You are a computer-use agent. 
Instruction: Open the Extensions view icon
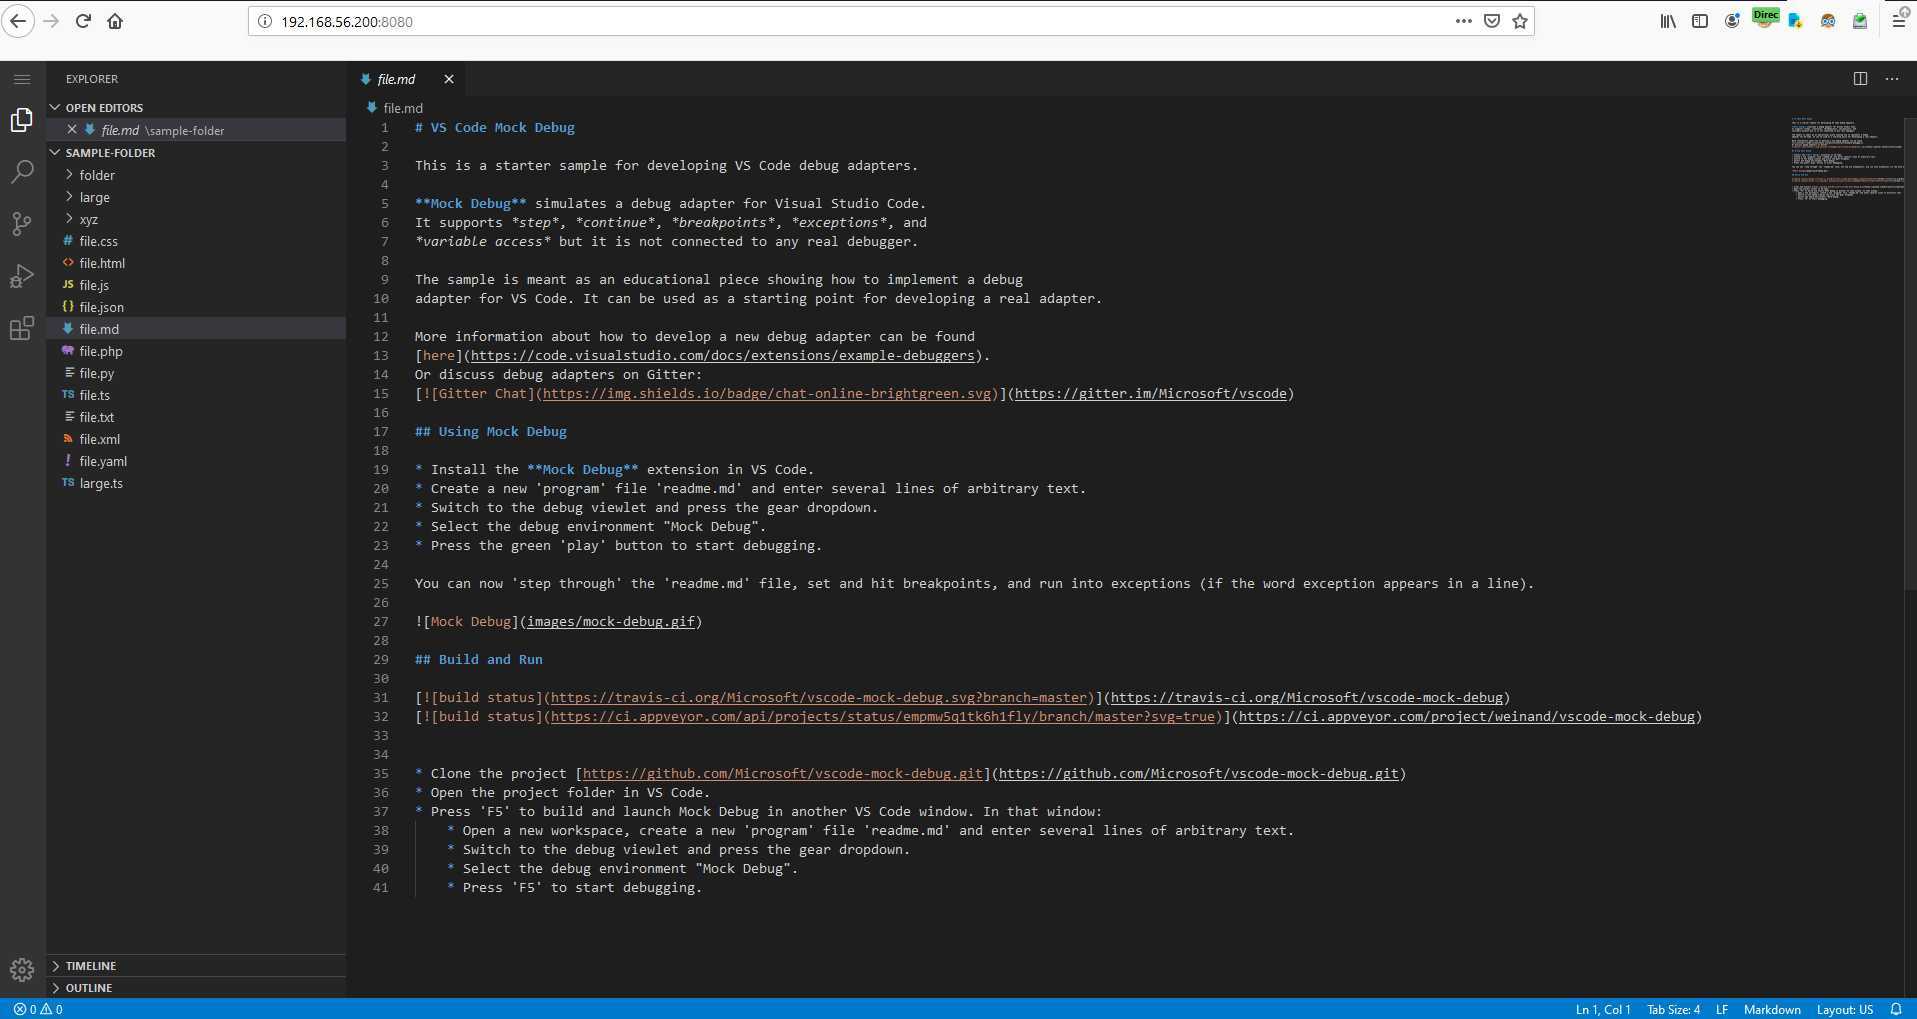click(x=22, y=328)
